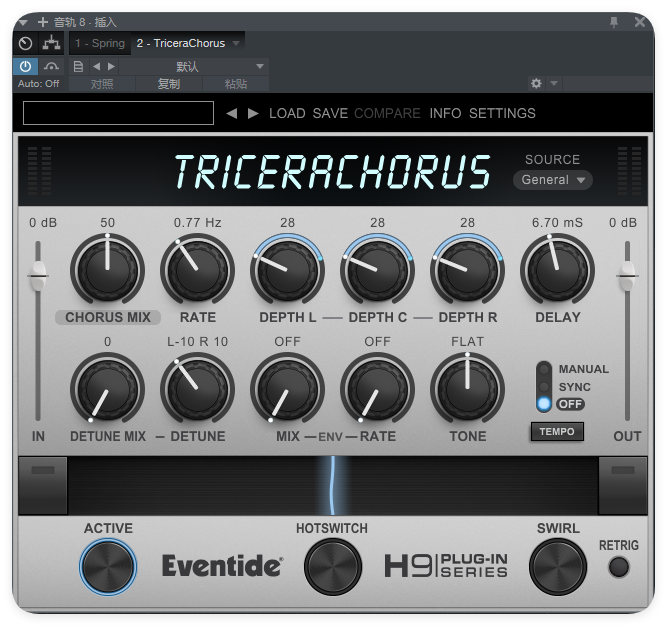Open the INFO menu

pyautogui.click(x=445, y=114)
